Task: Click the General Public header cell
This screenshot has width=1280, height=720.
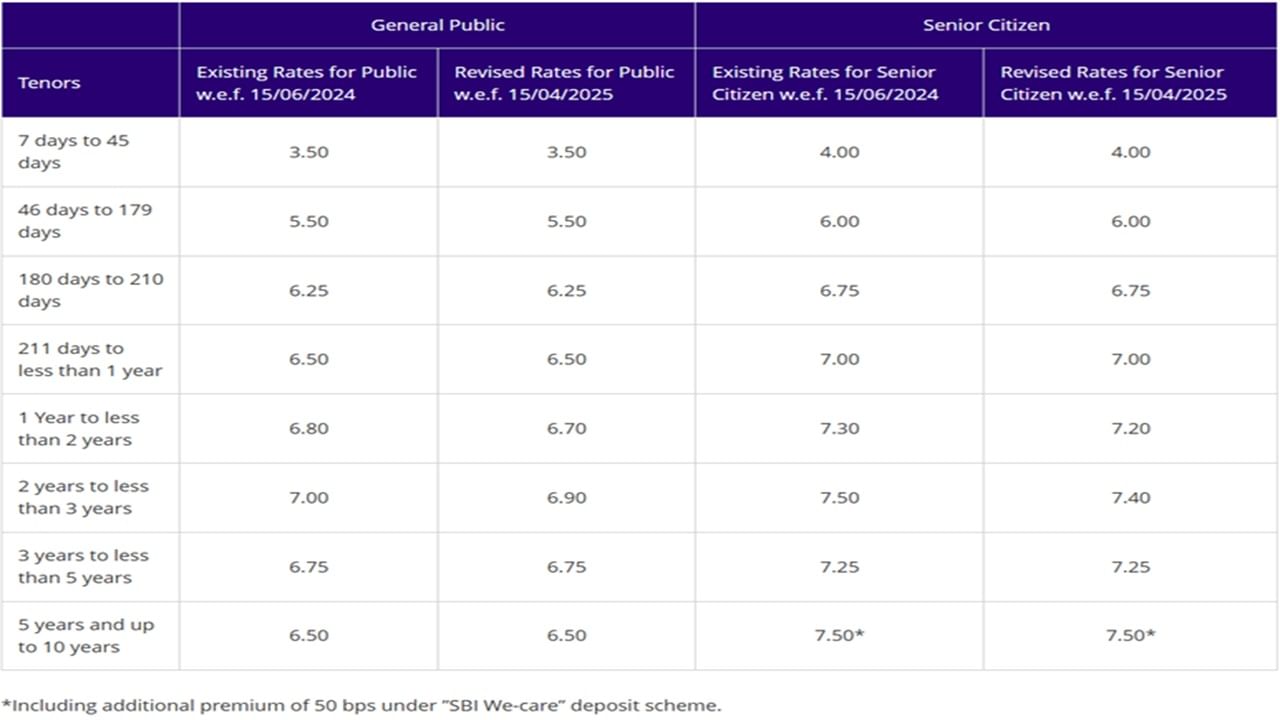Action: (437, 25)
